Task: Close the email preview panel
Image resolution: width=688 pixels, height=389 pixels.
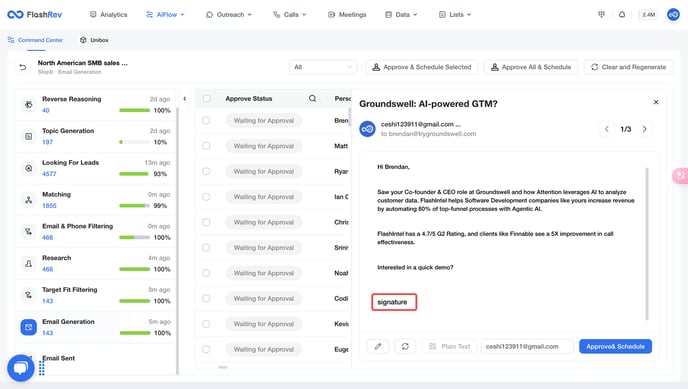Action: [x=656, y=102]
